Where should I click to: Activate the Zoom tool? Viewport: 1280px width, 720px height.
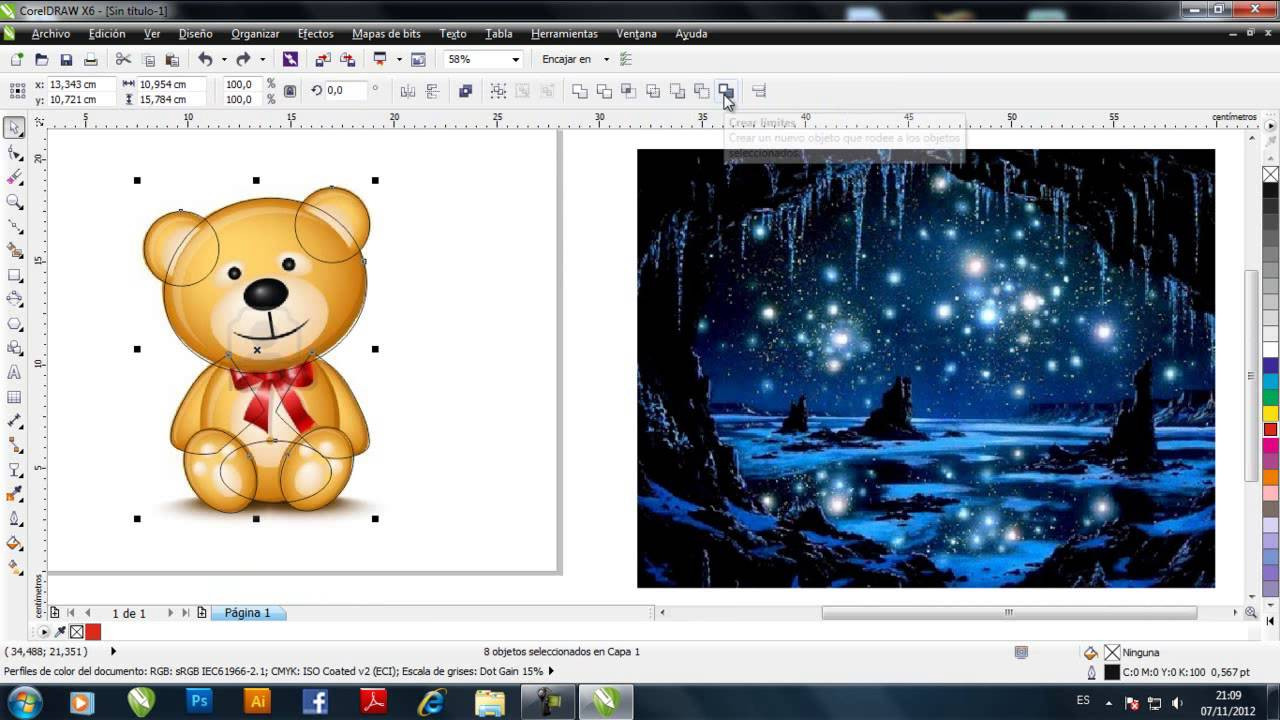coord(14,202)
